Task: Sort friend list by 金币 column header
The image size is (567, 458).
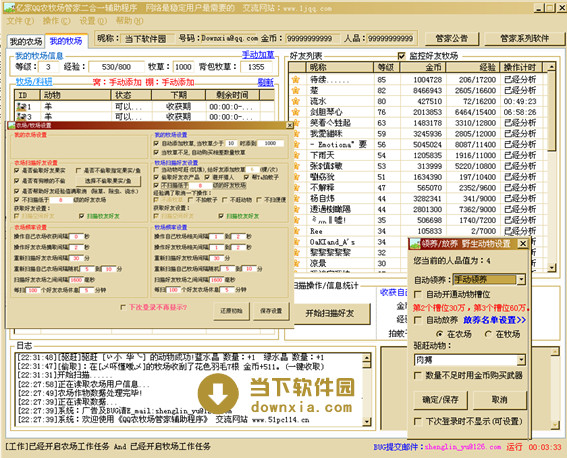Action: tap(423, 67)
